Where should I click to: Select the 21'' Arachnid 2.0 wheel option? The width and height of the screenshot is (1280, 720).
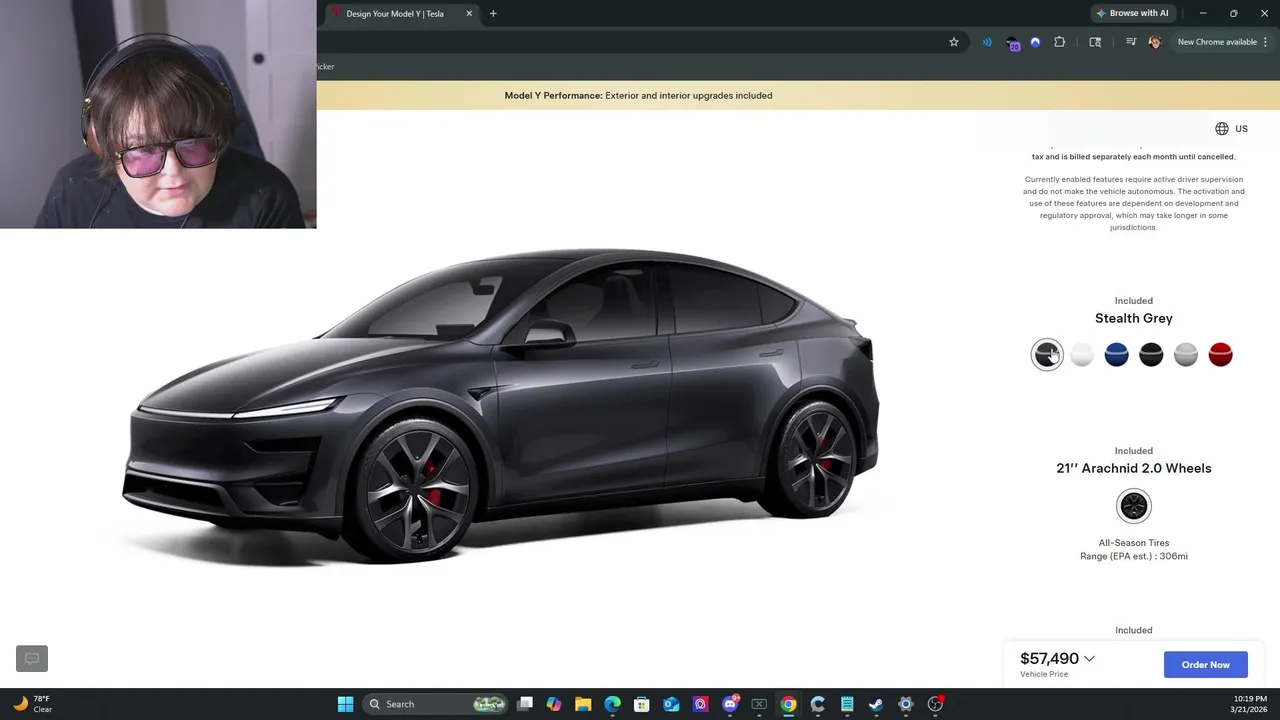1134,506
